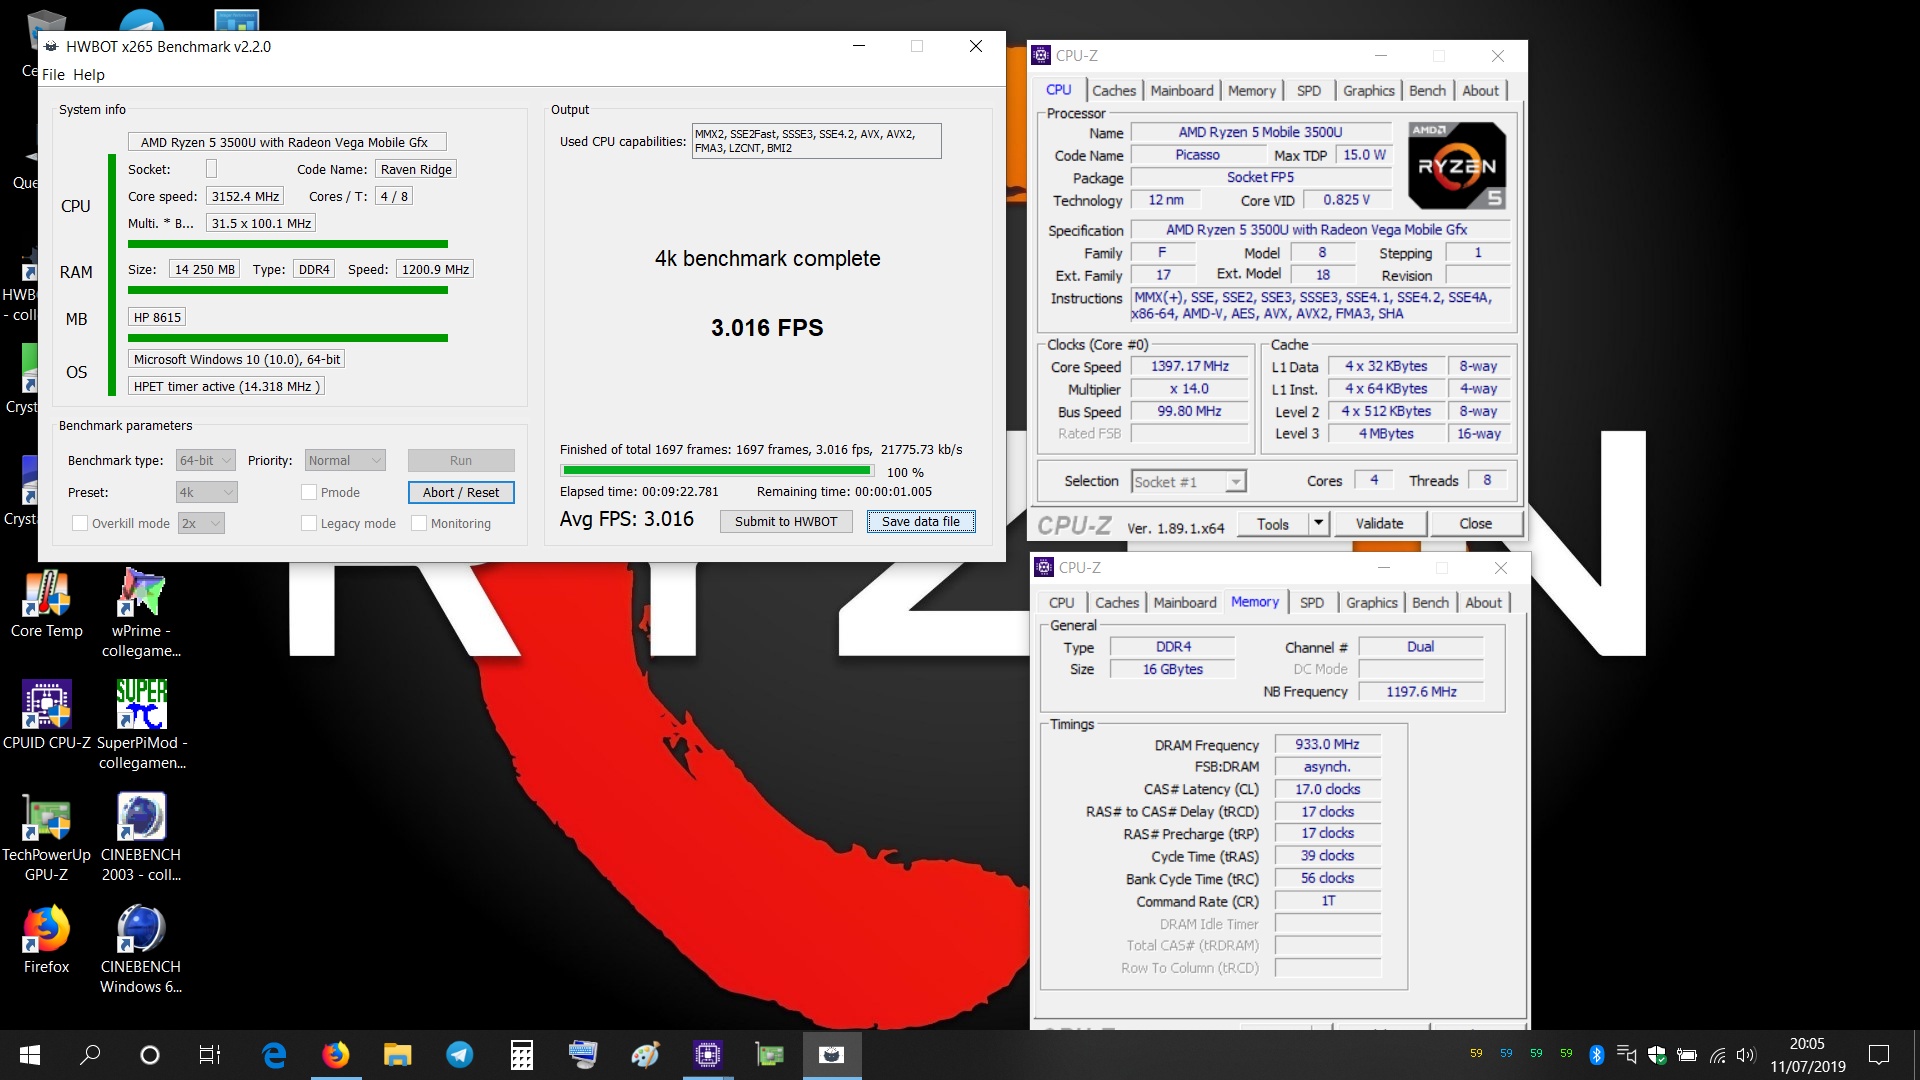1920x1080 pixels.
Task: Open File menu in HWBOT x265
Action: [x=53, y=74]
